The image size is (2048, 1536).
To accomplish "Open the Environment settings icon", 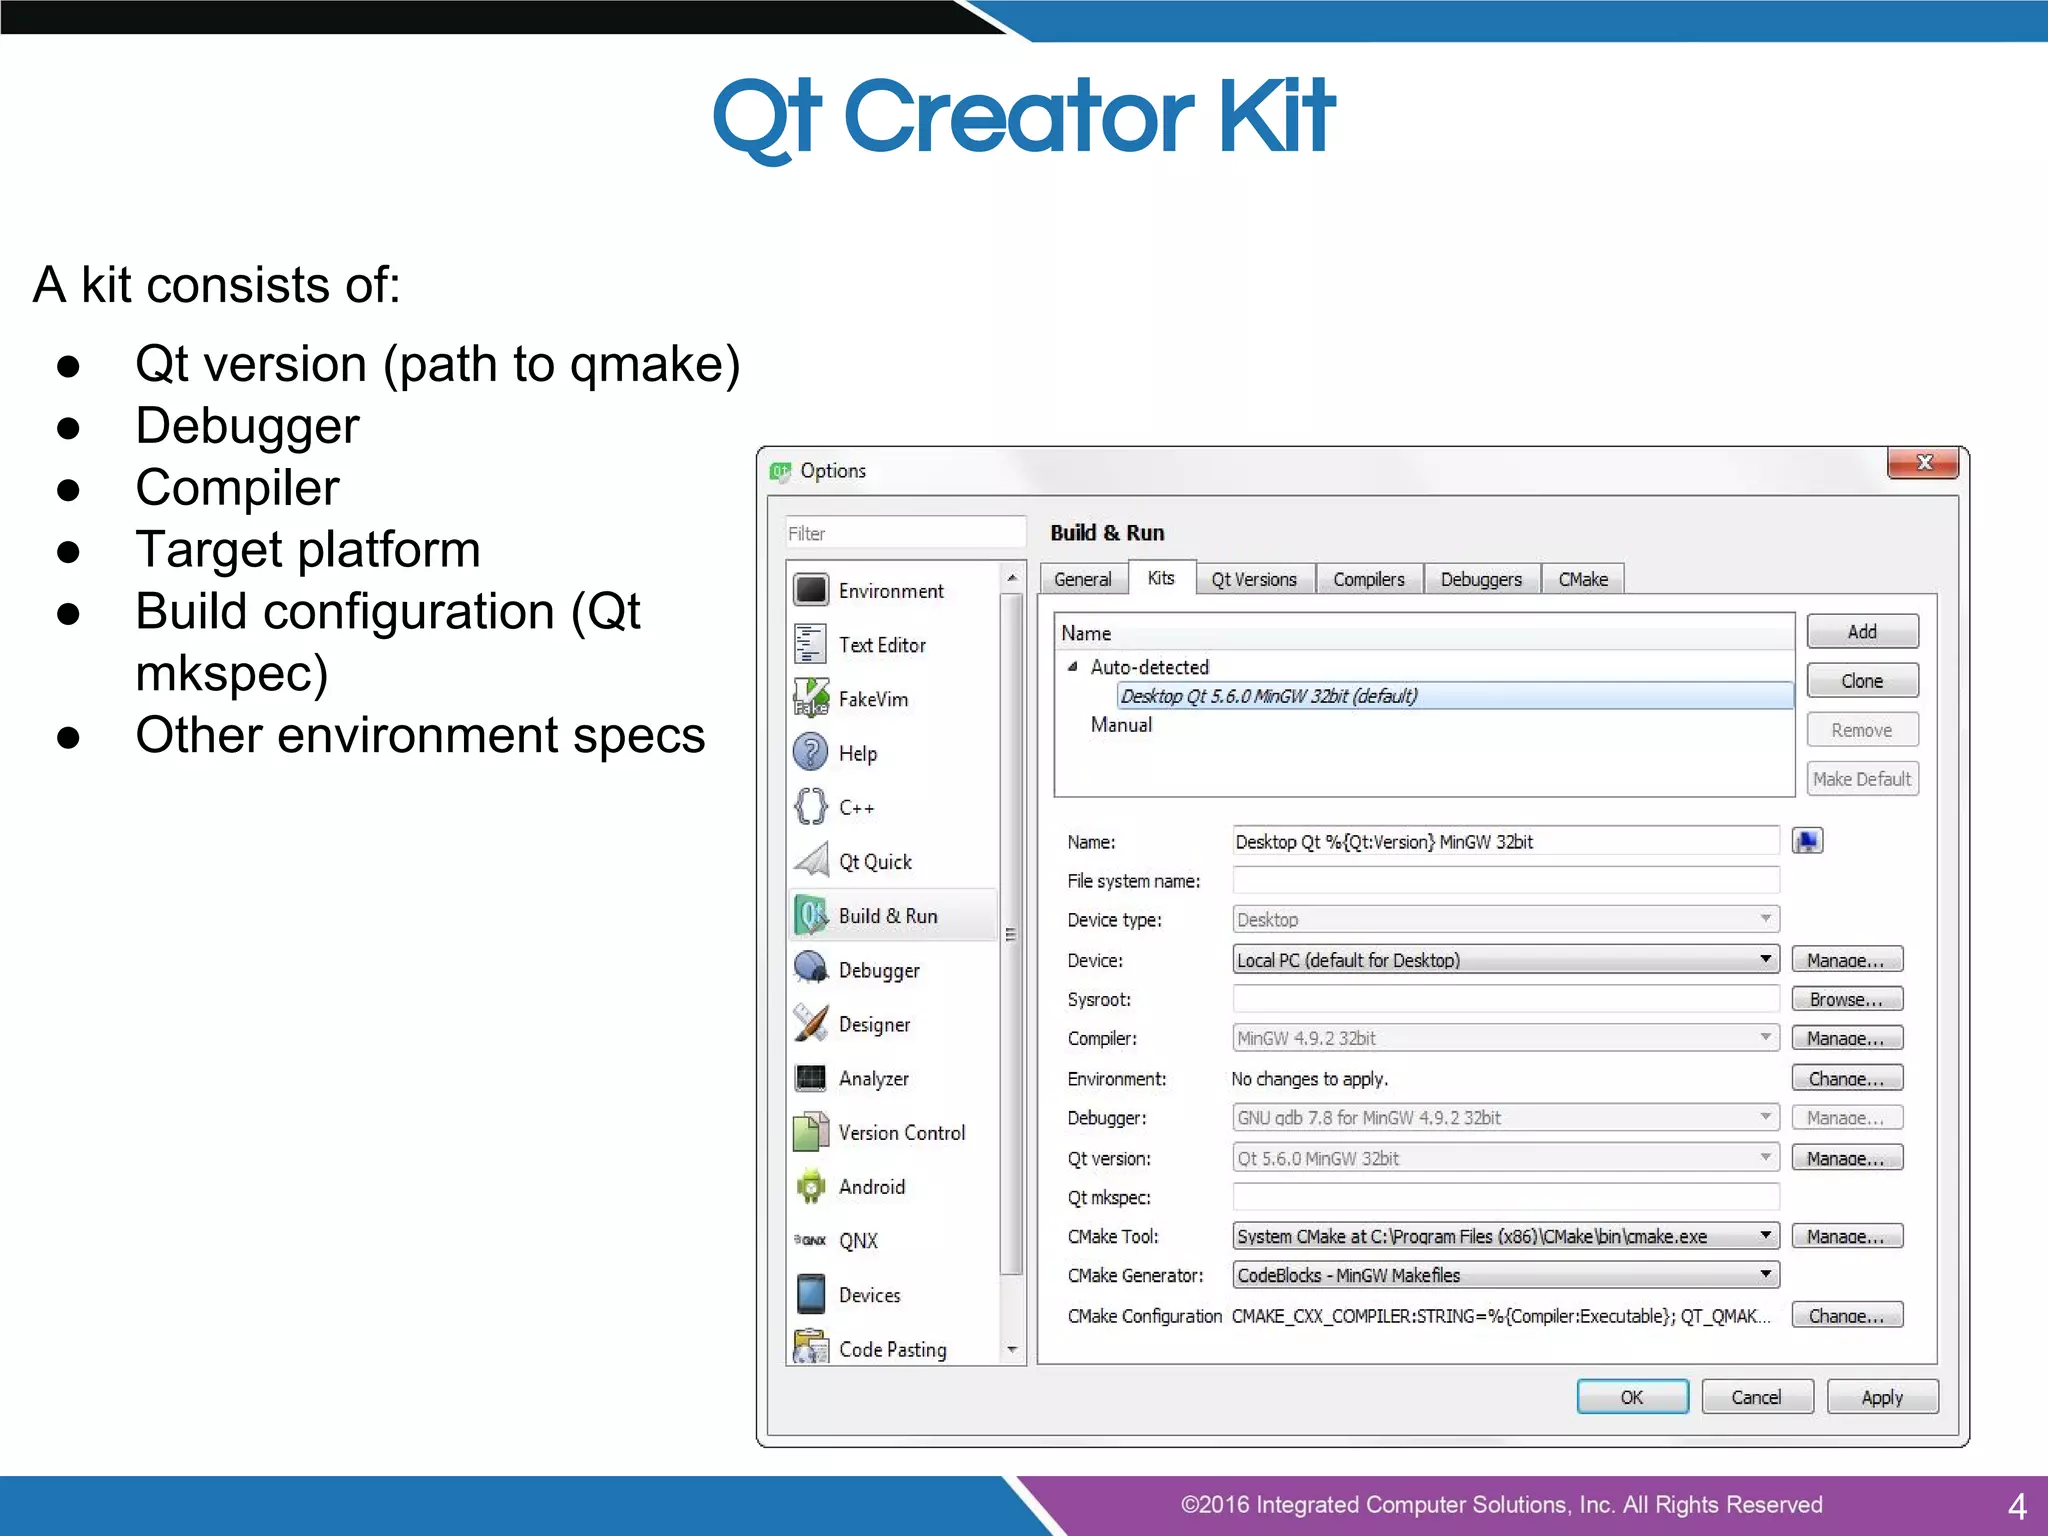I will coord(811,590).
